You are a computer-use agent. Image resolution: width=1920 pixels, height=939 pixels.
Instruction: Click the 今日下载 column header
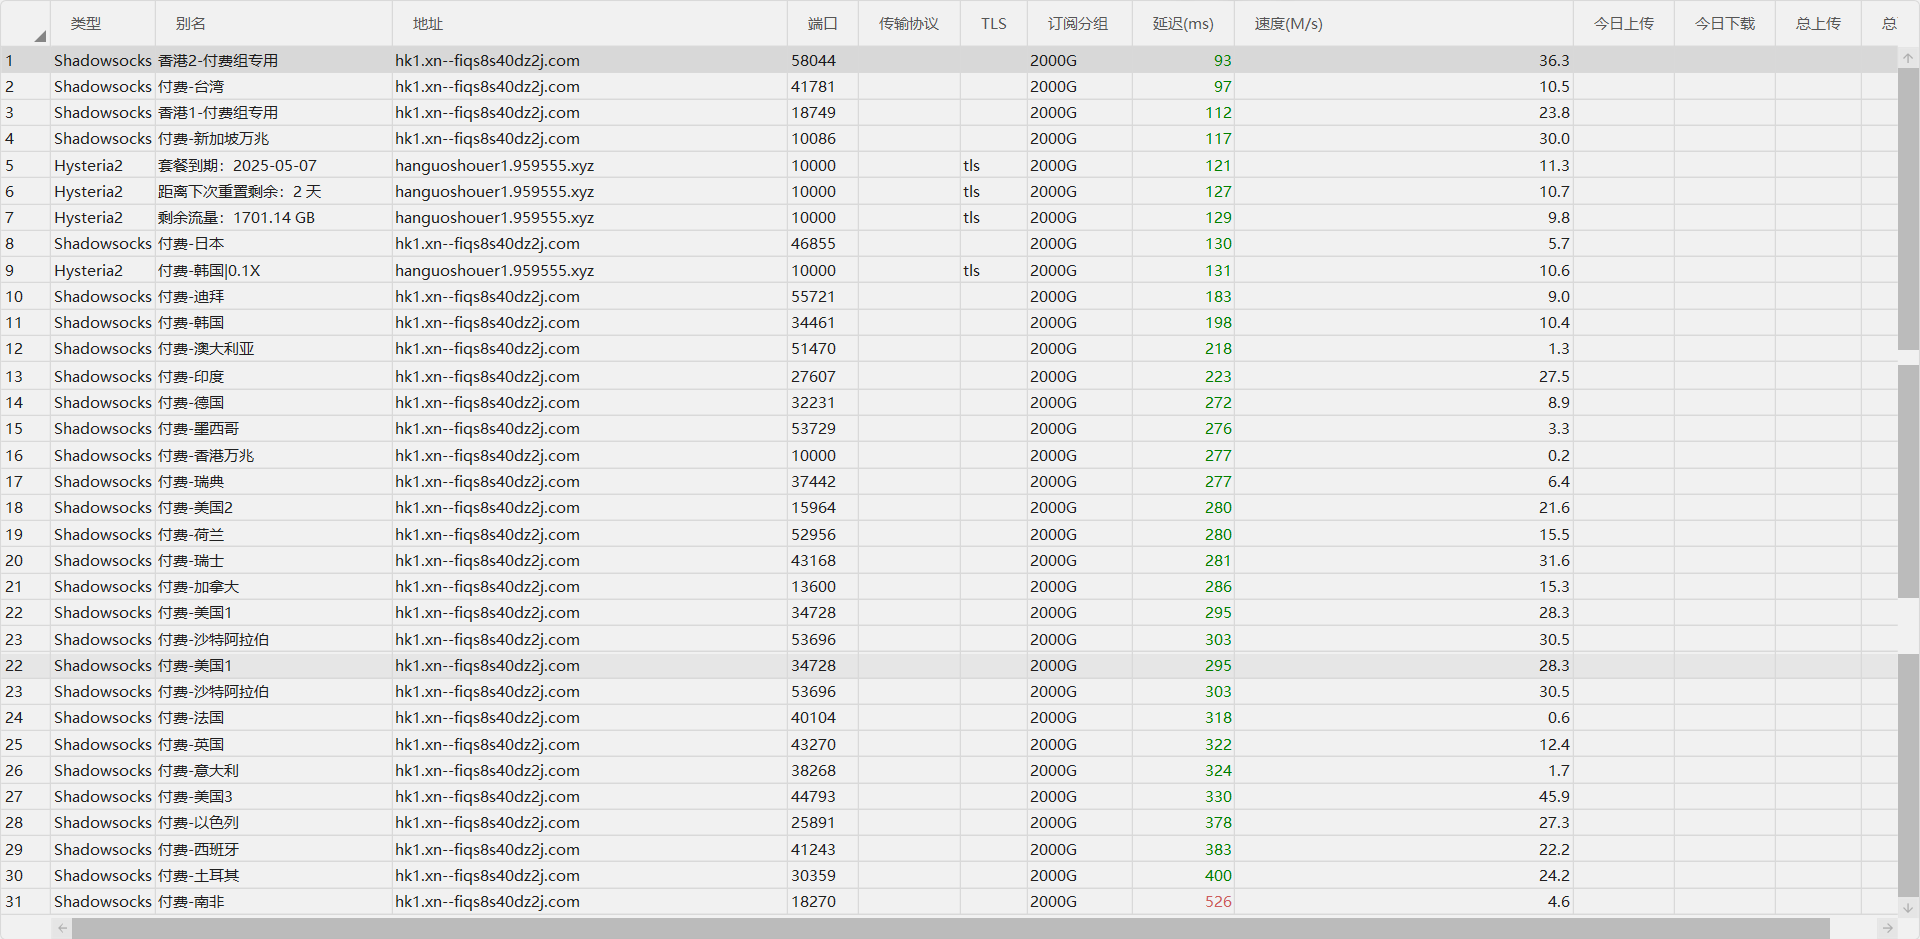1724,23
